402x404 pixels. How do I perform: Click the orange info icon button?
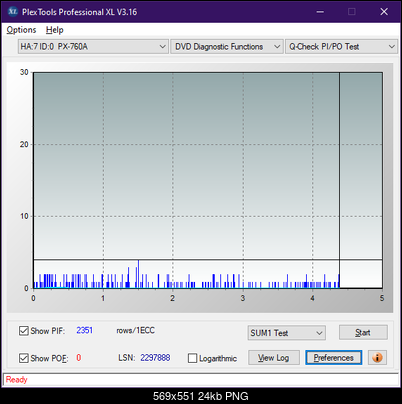(377, 357)
